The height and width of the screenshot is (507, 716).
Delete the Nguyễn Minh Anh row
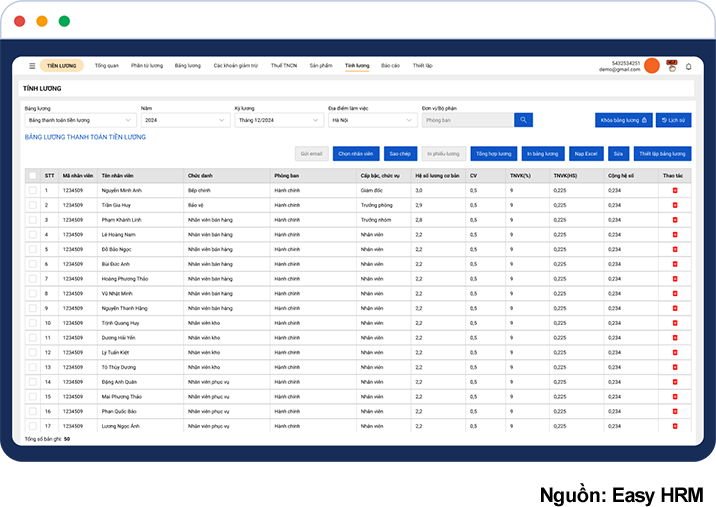coord(675,190)
